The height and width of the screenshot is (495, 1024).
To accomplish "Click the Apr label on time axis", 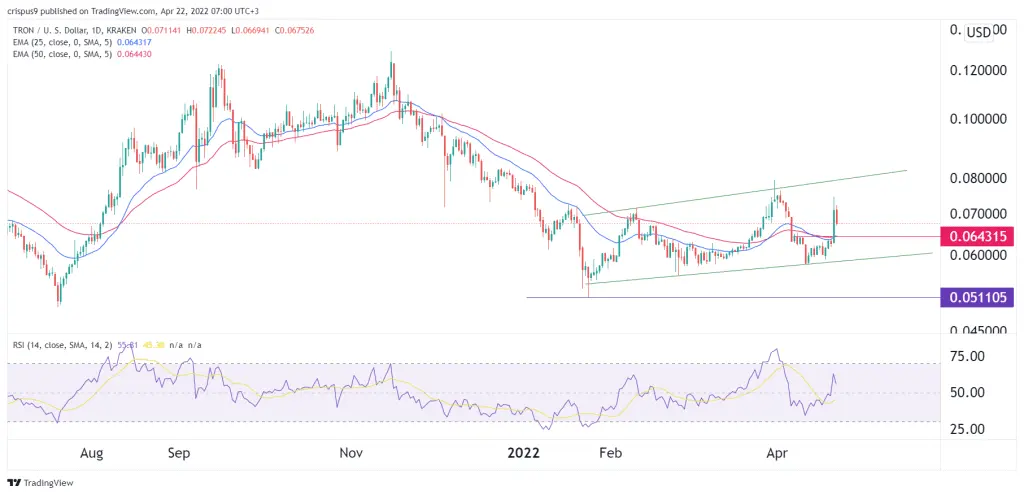I will pyautogui.click(x=777, y=453).
